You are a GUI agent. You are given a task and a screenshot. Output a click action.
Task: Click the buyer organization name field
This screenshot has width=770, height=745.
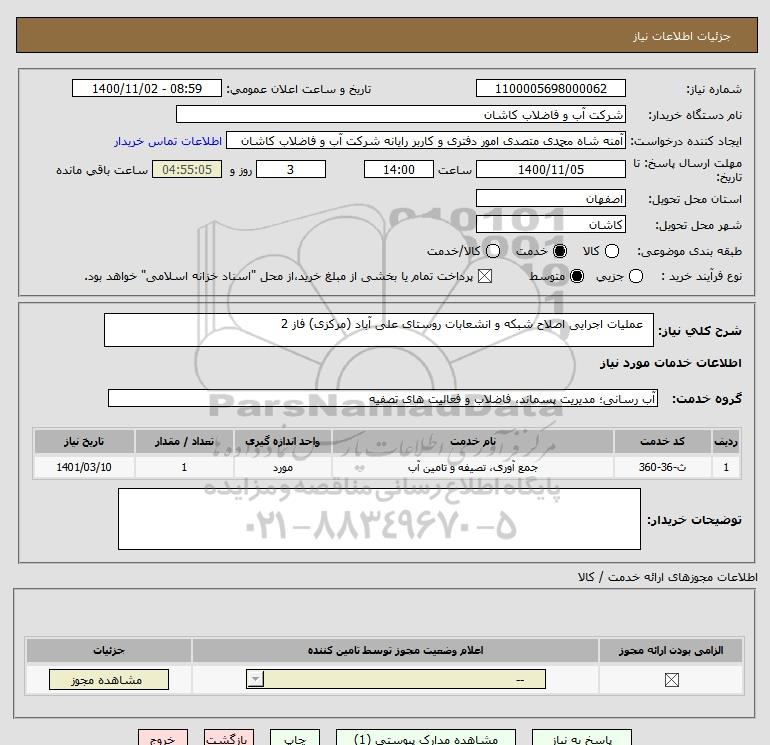click(401, 114)
